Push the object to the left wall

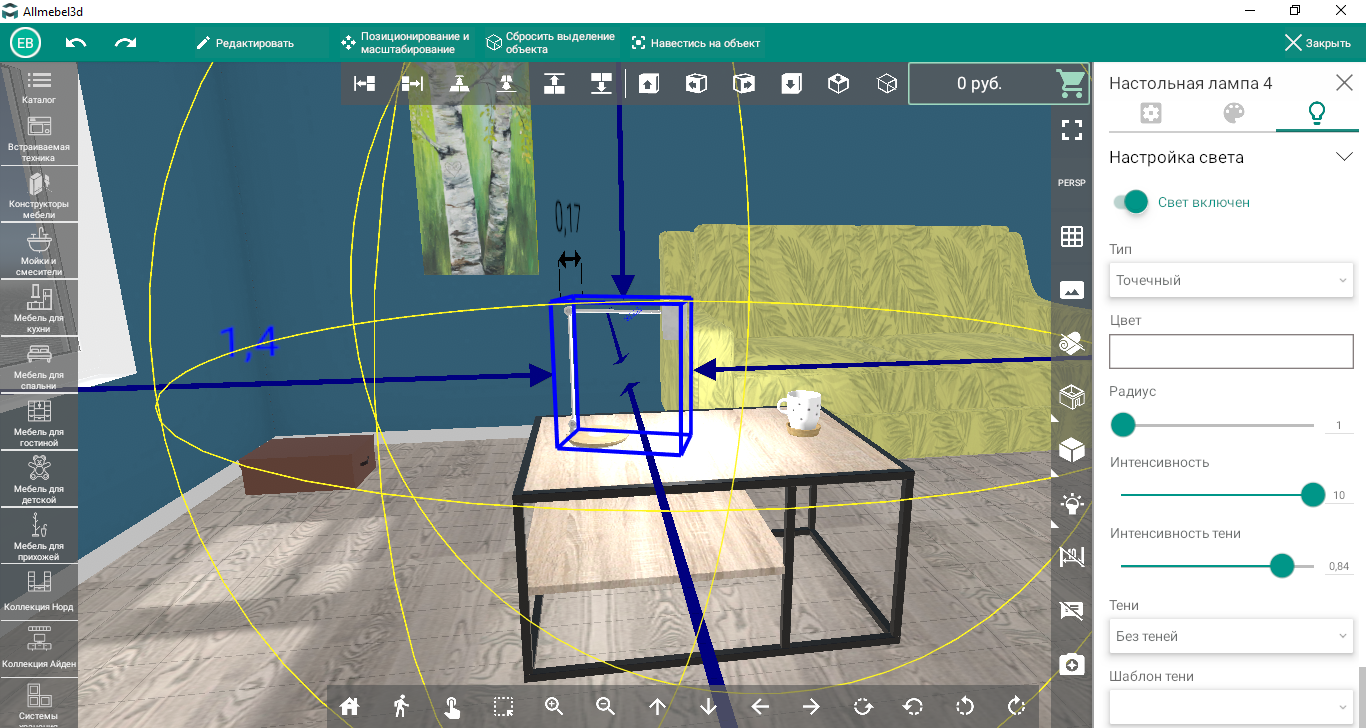(x=364, y=84)
